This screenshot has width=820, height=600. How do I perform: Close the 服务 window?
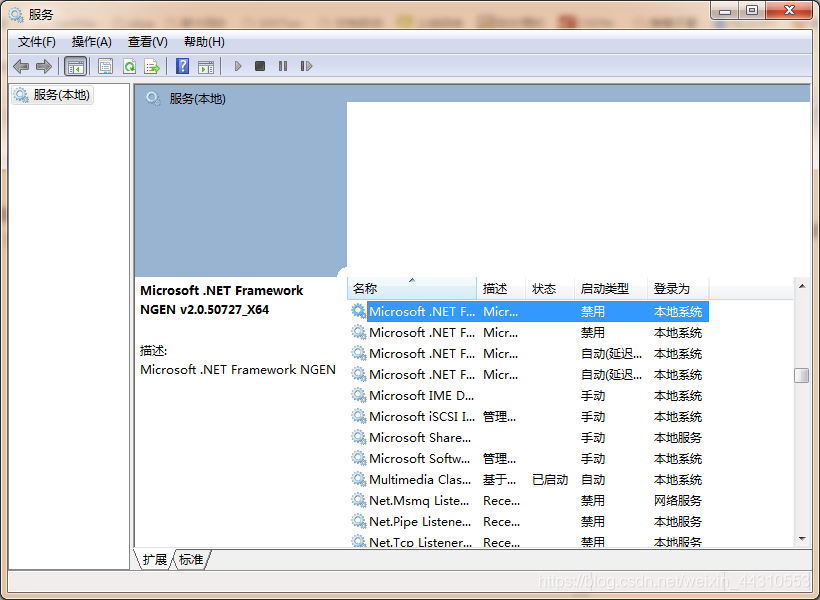click(789, 10)
